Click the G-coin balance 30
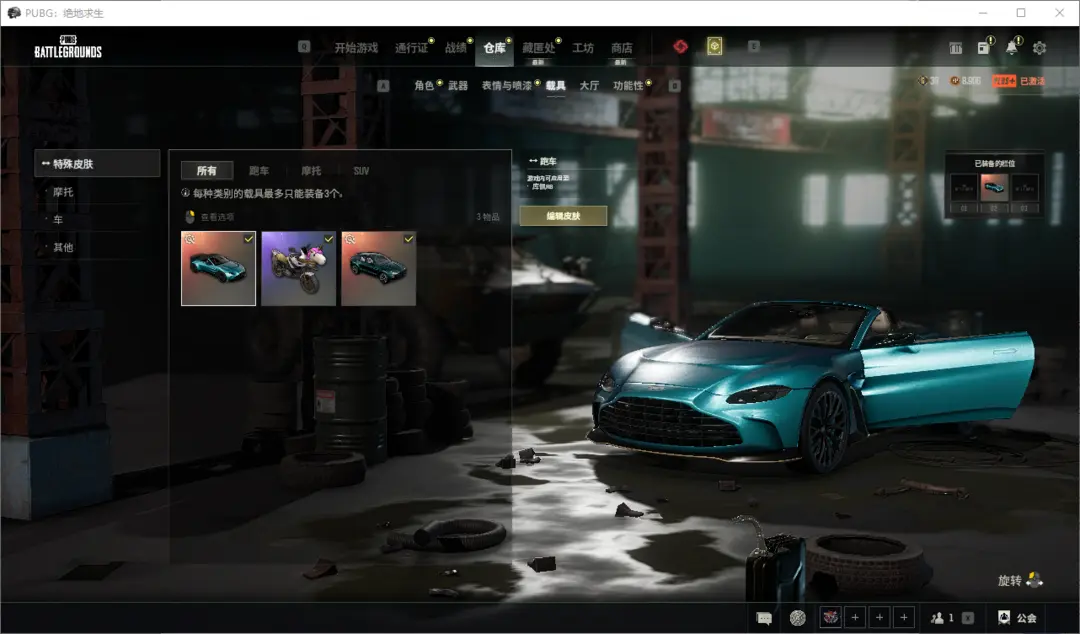This screenshot has width=1080, height=634. coord(928,81)
